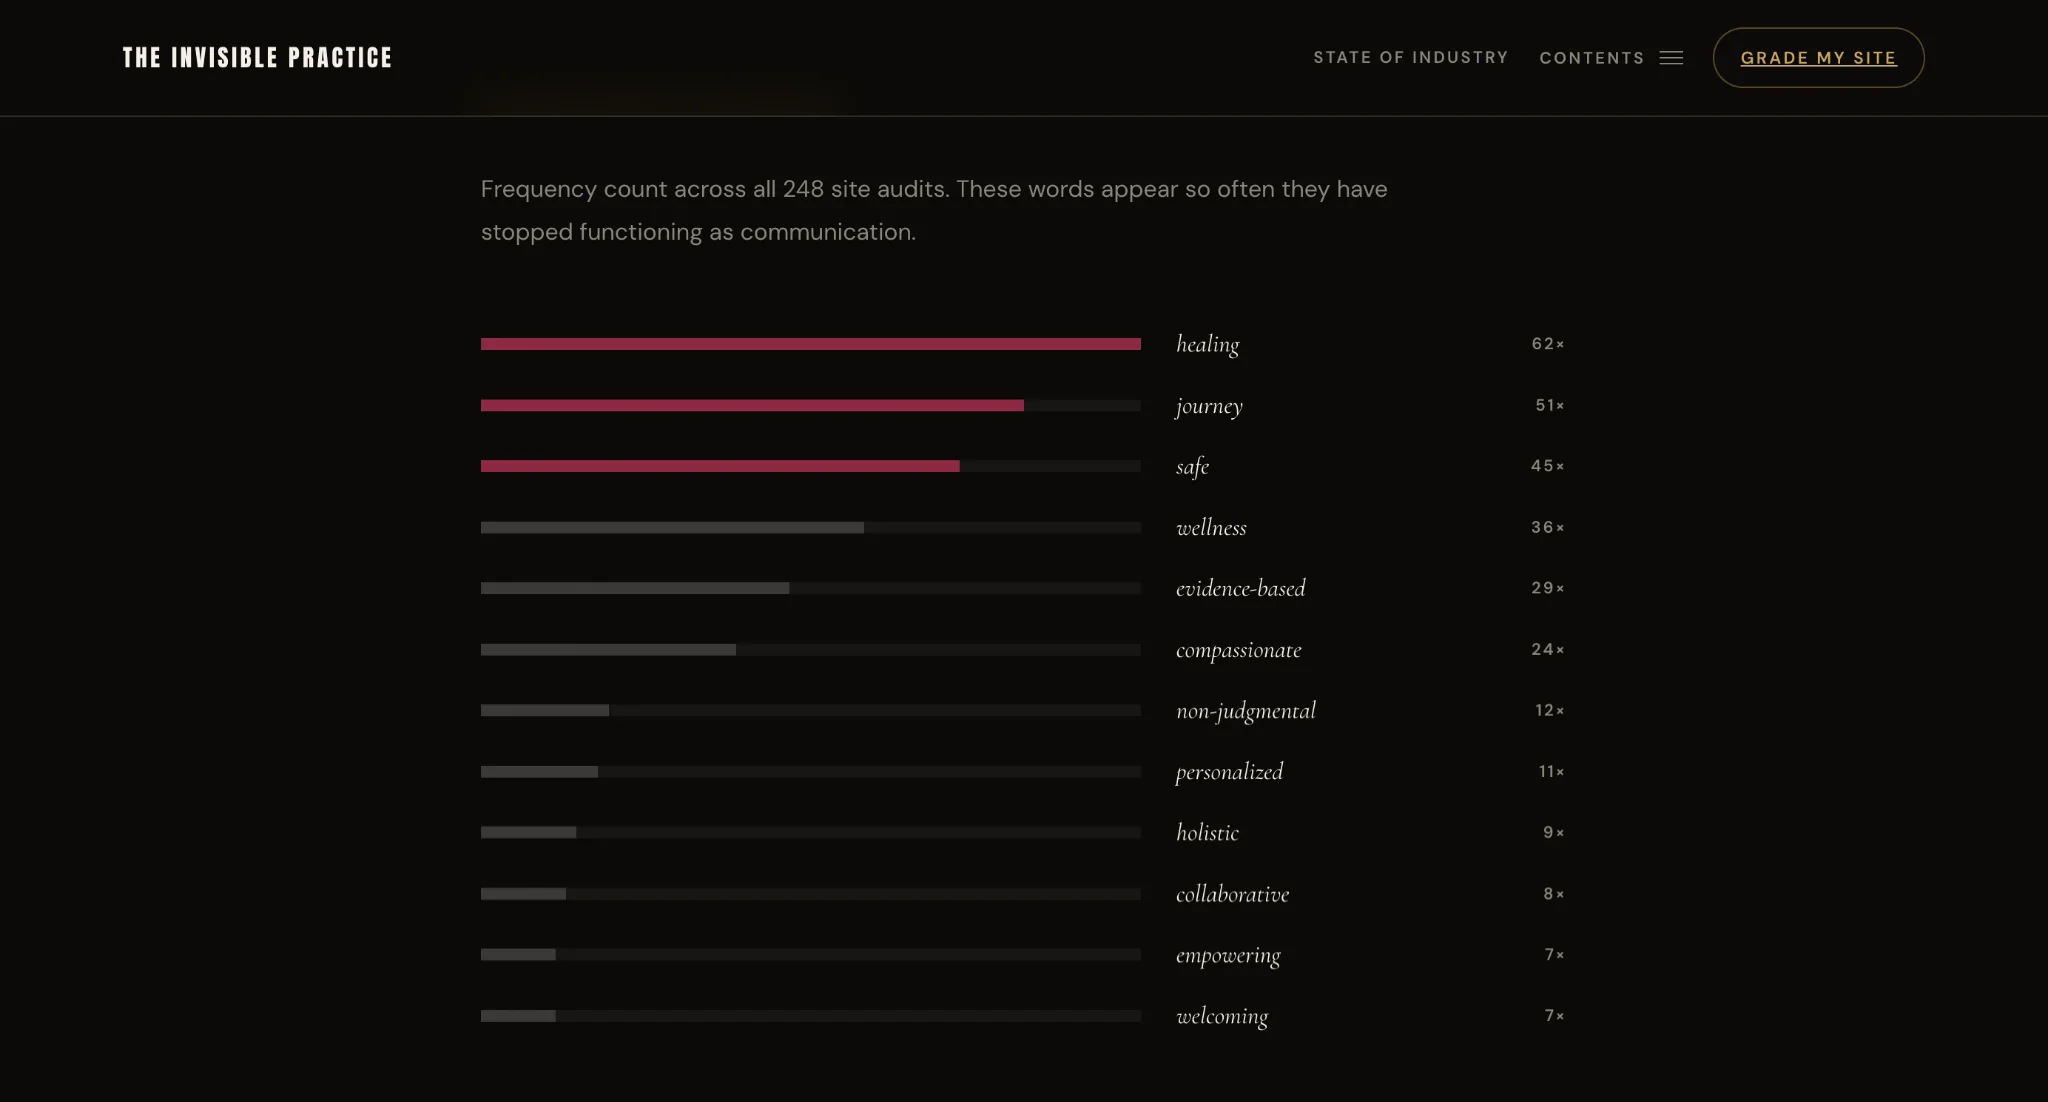The height and width of the screenshot is (1102, 2048).
Task: Click the 62× count for healing
Action: pos(1547,344)
